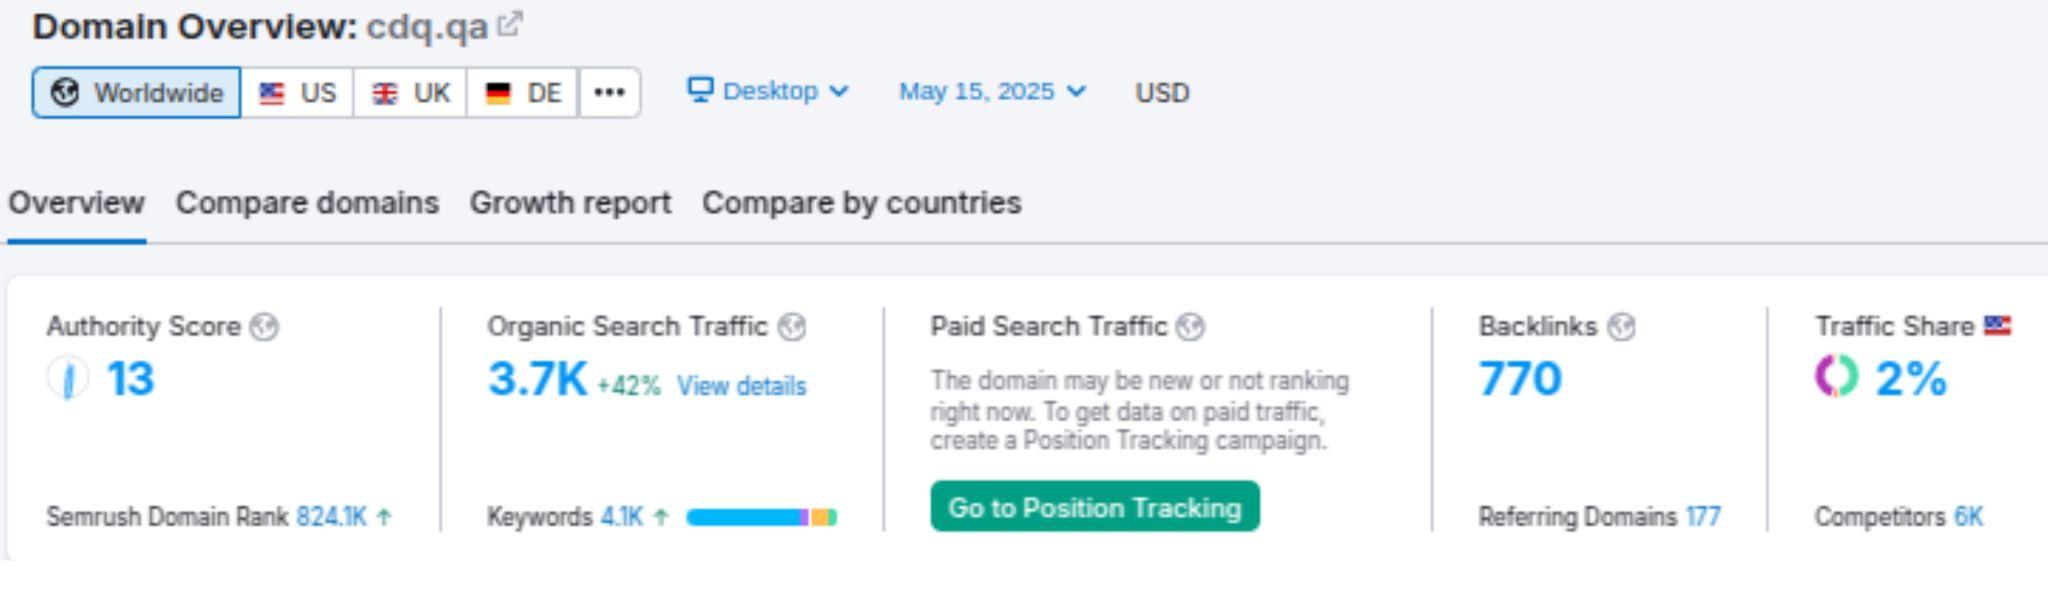Viewport: 2048px width, 592px height.
Task: Open Referring Domains count 177
Action: click(1703, 517)
